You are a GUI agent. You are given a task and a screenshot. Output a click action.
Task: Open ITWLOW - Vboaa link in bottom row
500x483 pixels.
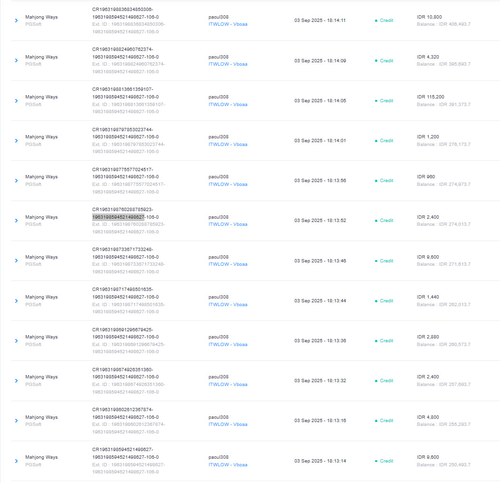[228, 465]
